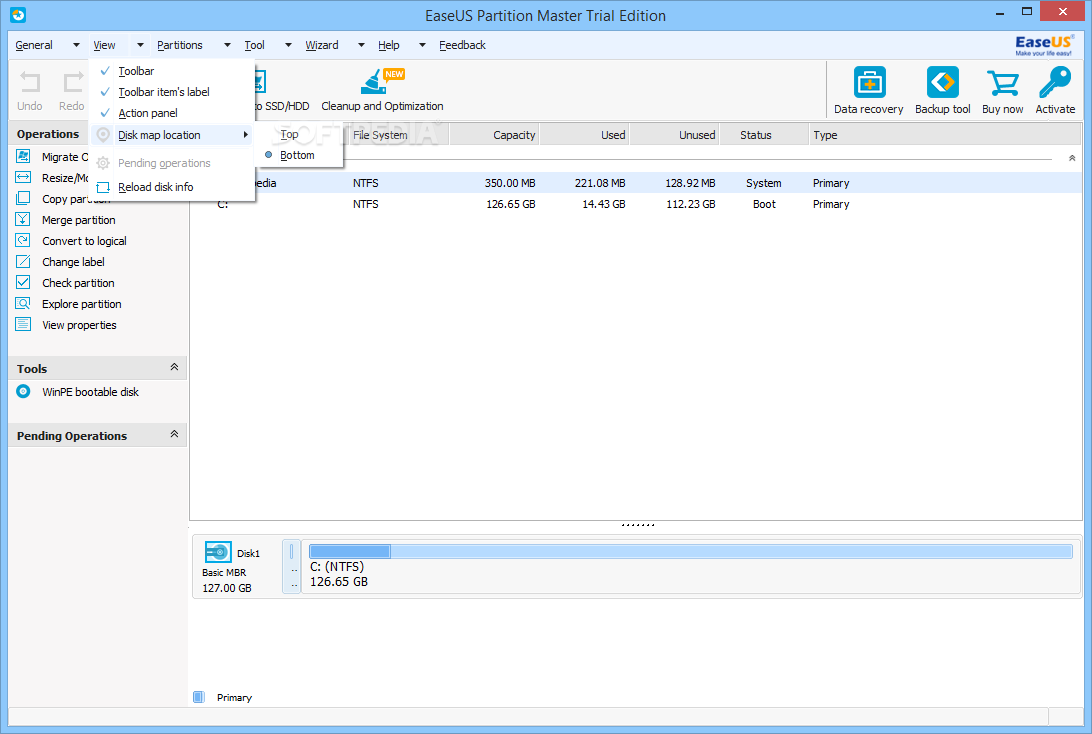Viewport: 1092px width, 734px height.
Task: Click the Copy partition icon
Action: [23, 198]
